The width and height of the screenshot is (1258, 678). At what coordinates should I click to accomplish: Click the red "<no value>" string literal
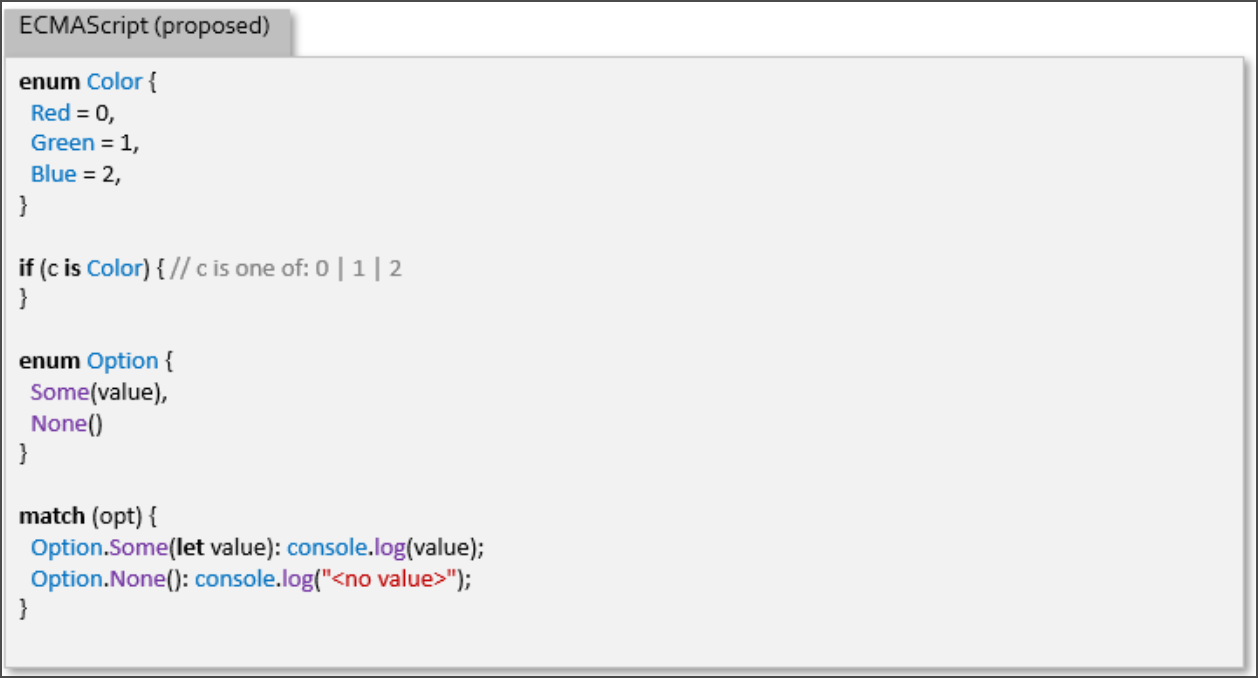point(390,579)
